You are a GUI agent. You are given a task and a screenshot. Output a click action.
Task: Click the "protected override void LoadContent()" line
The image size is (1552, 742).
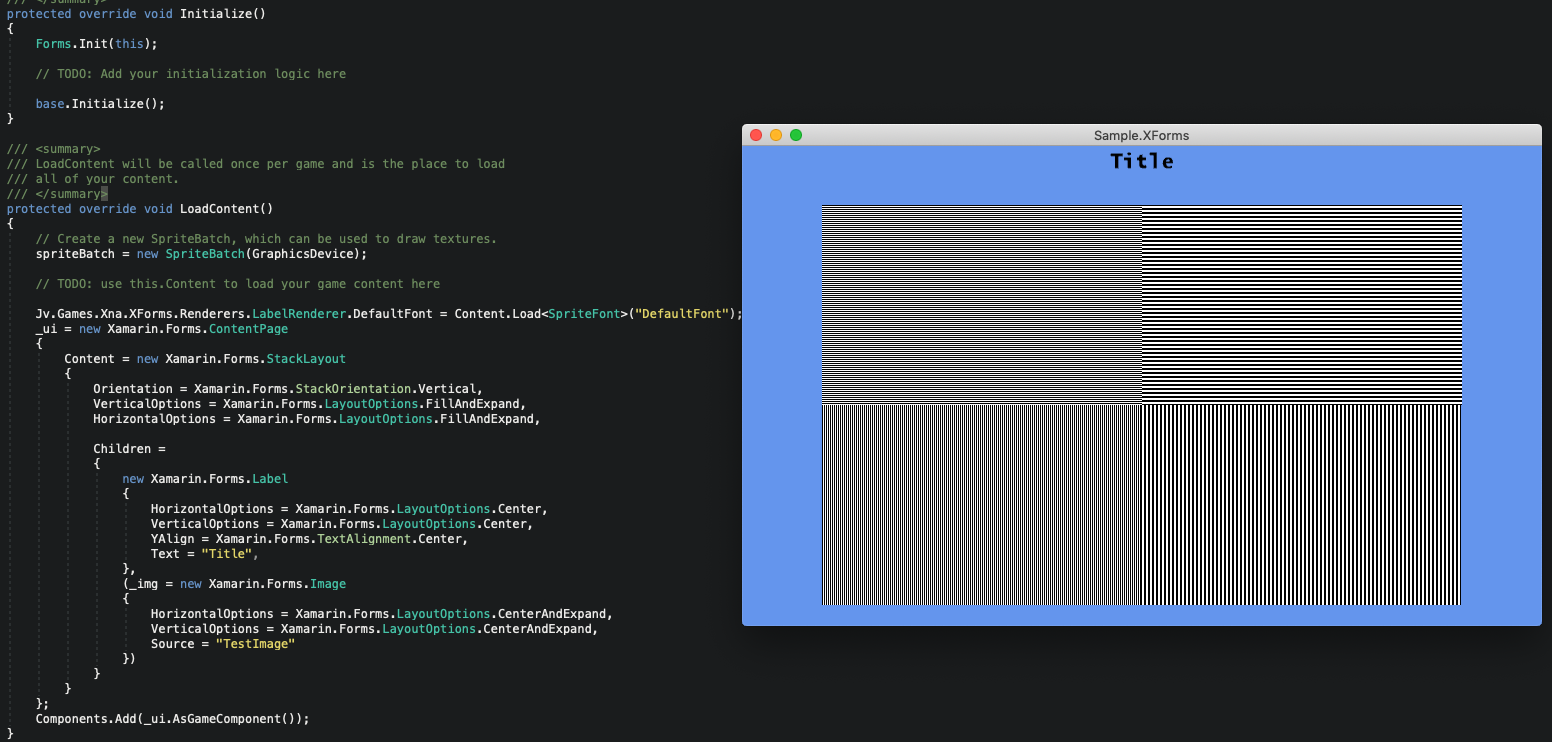click(140, 209)
